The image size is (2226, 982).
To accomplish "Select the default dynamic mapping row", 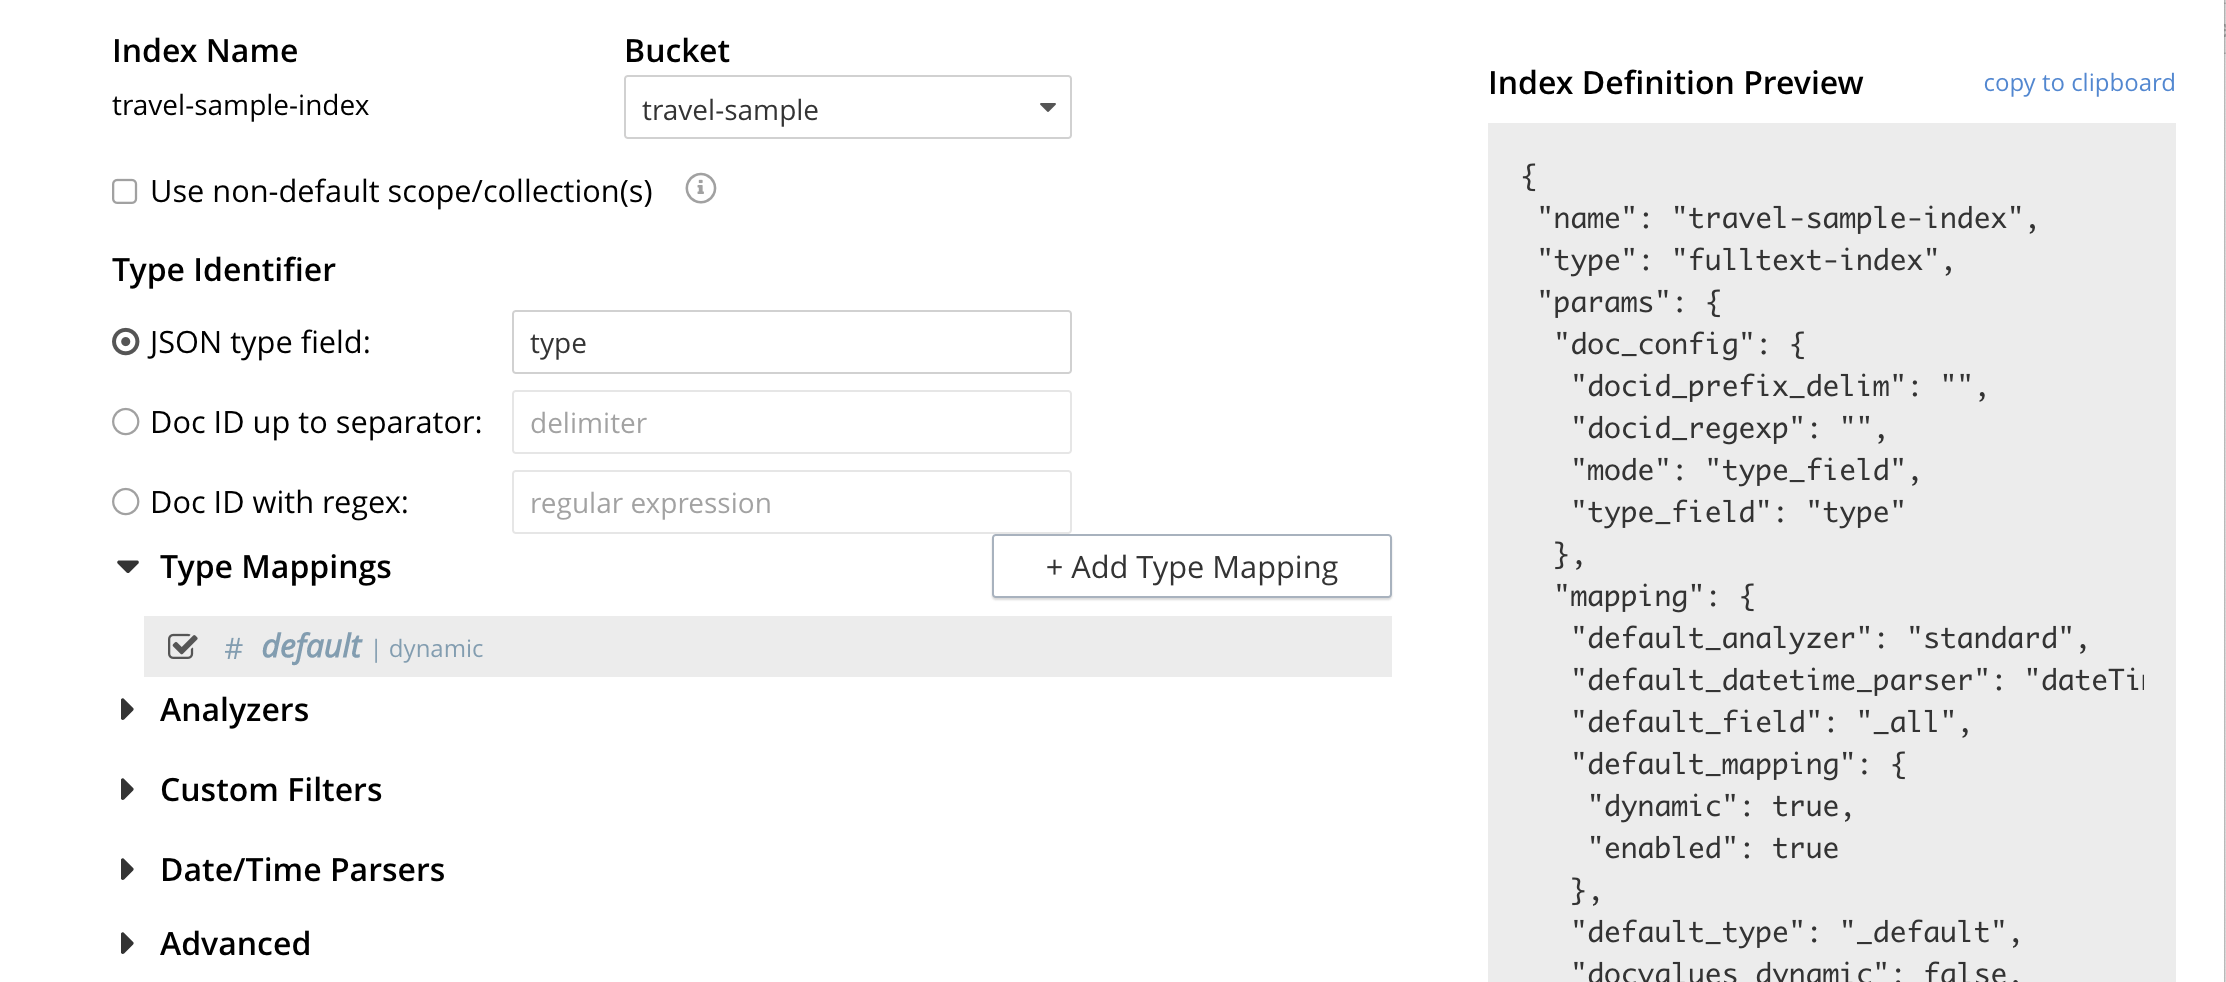I will (x=800, y=647).
